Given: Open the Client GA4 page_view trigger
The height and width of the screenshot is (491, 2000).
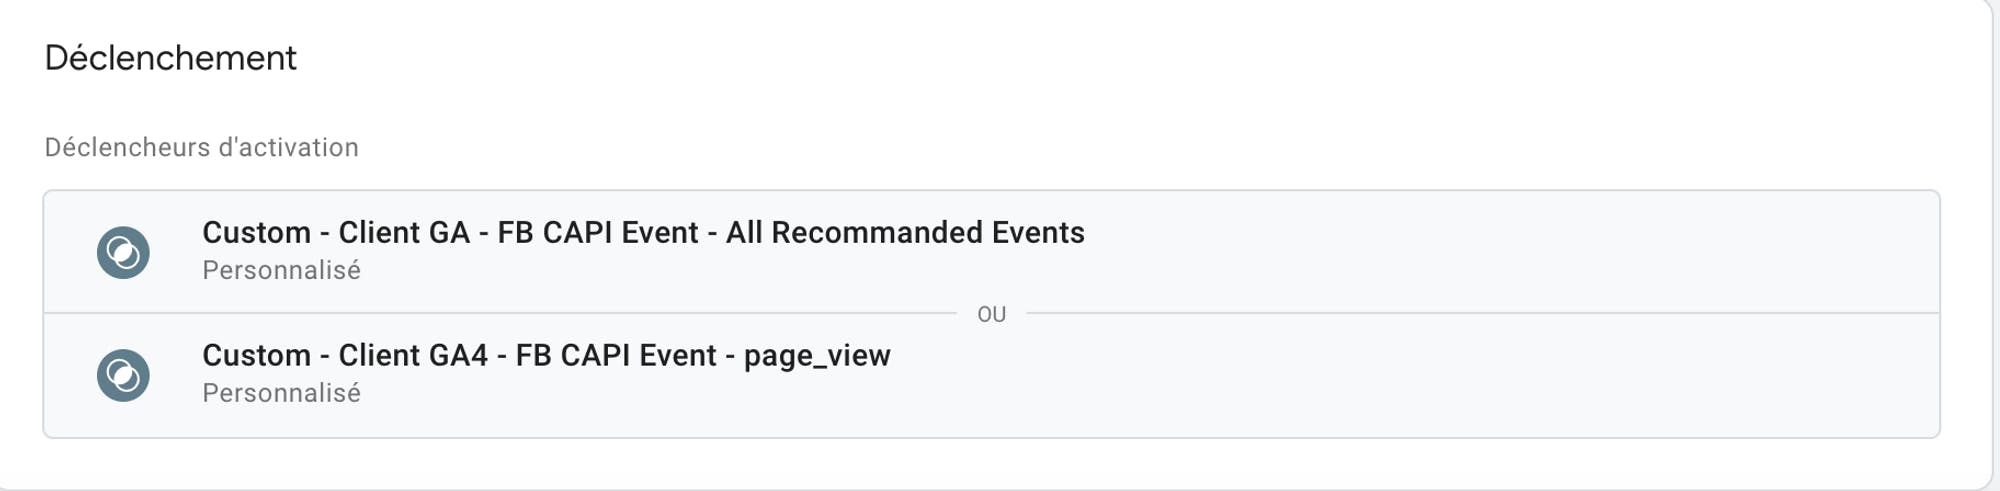Looking at the screenshot, I should tap(546, 356).
